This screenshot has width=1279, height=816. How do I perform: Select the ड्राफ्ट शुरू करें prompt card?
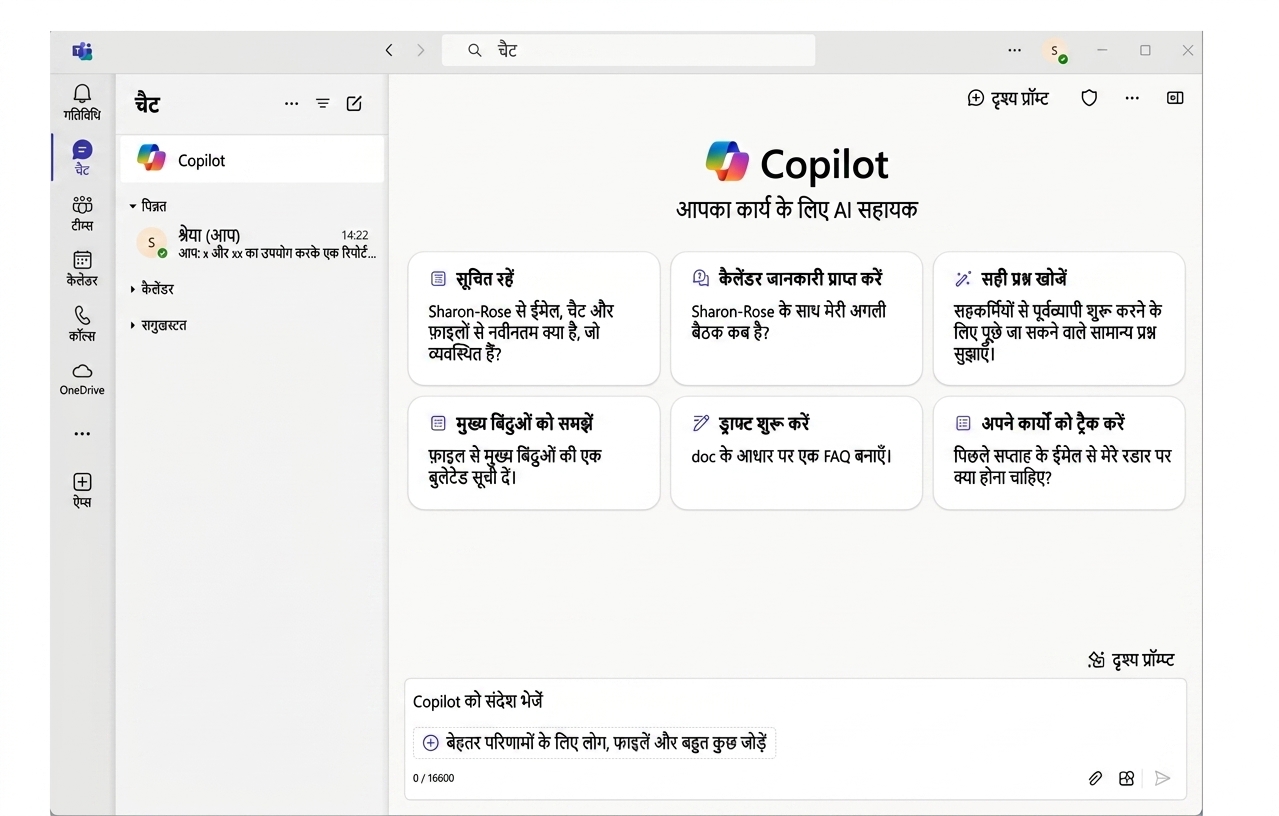click(796, 453)
